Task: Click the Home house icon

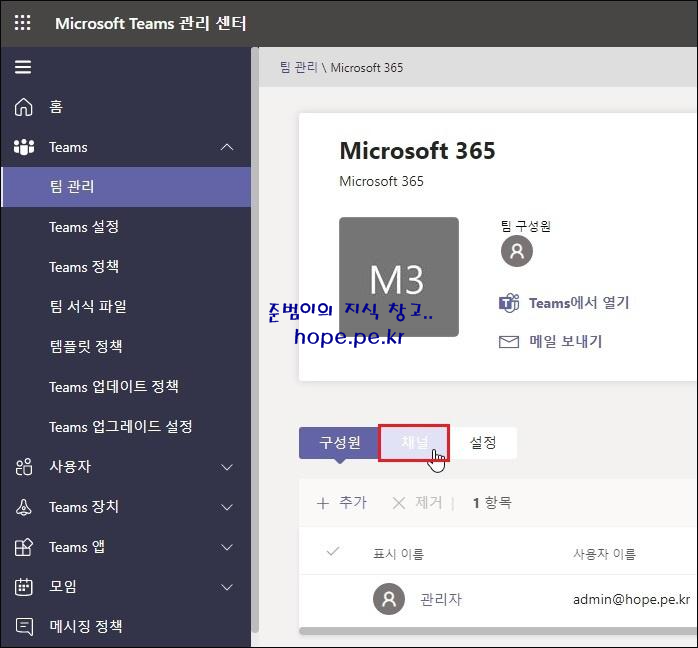Action: (24, 107)
